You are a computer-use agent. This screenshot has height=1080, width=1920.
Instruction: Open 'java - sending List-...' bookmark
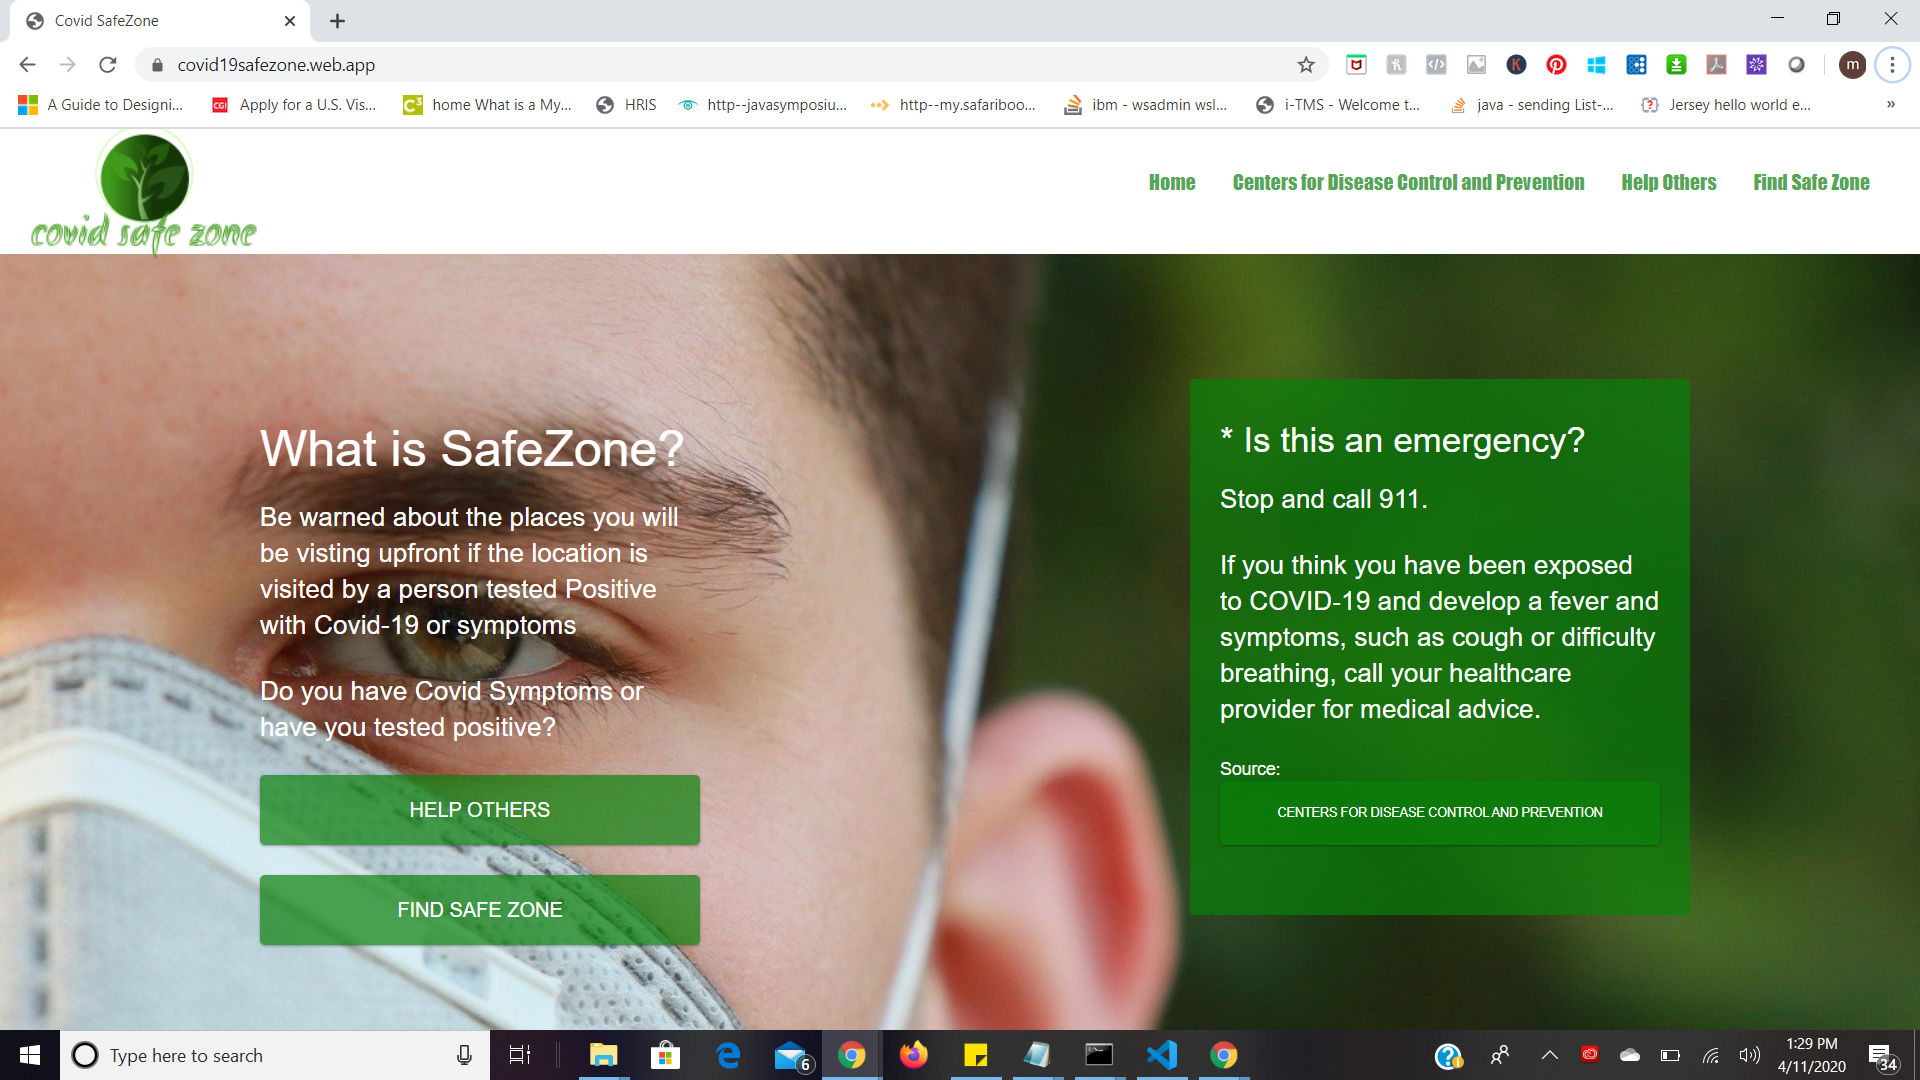point(1532,105)
